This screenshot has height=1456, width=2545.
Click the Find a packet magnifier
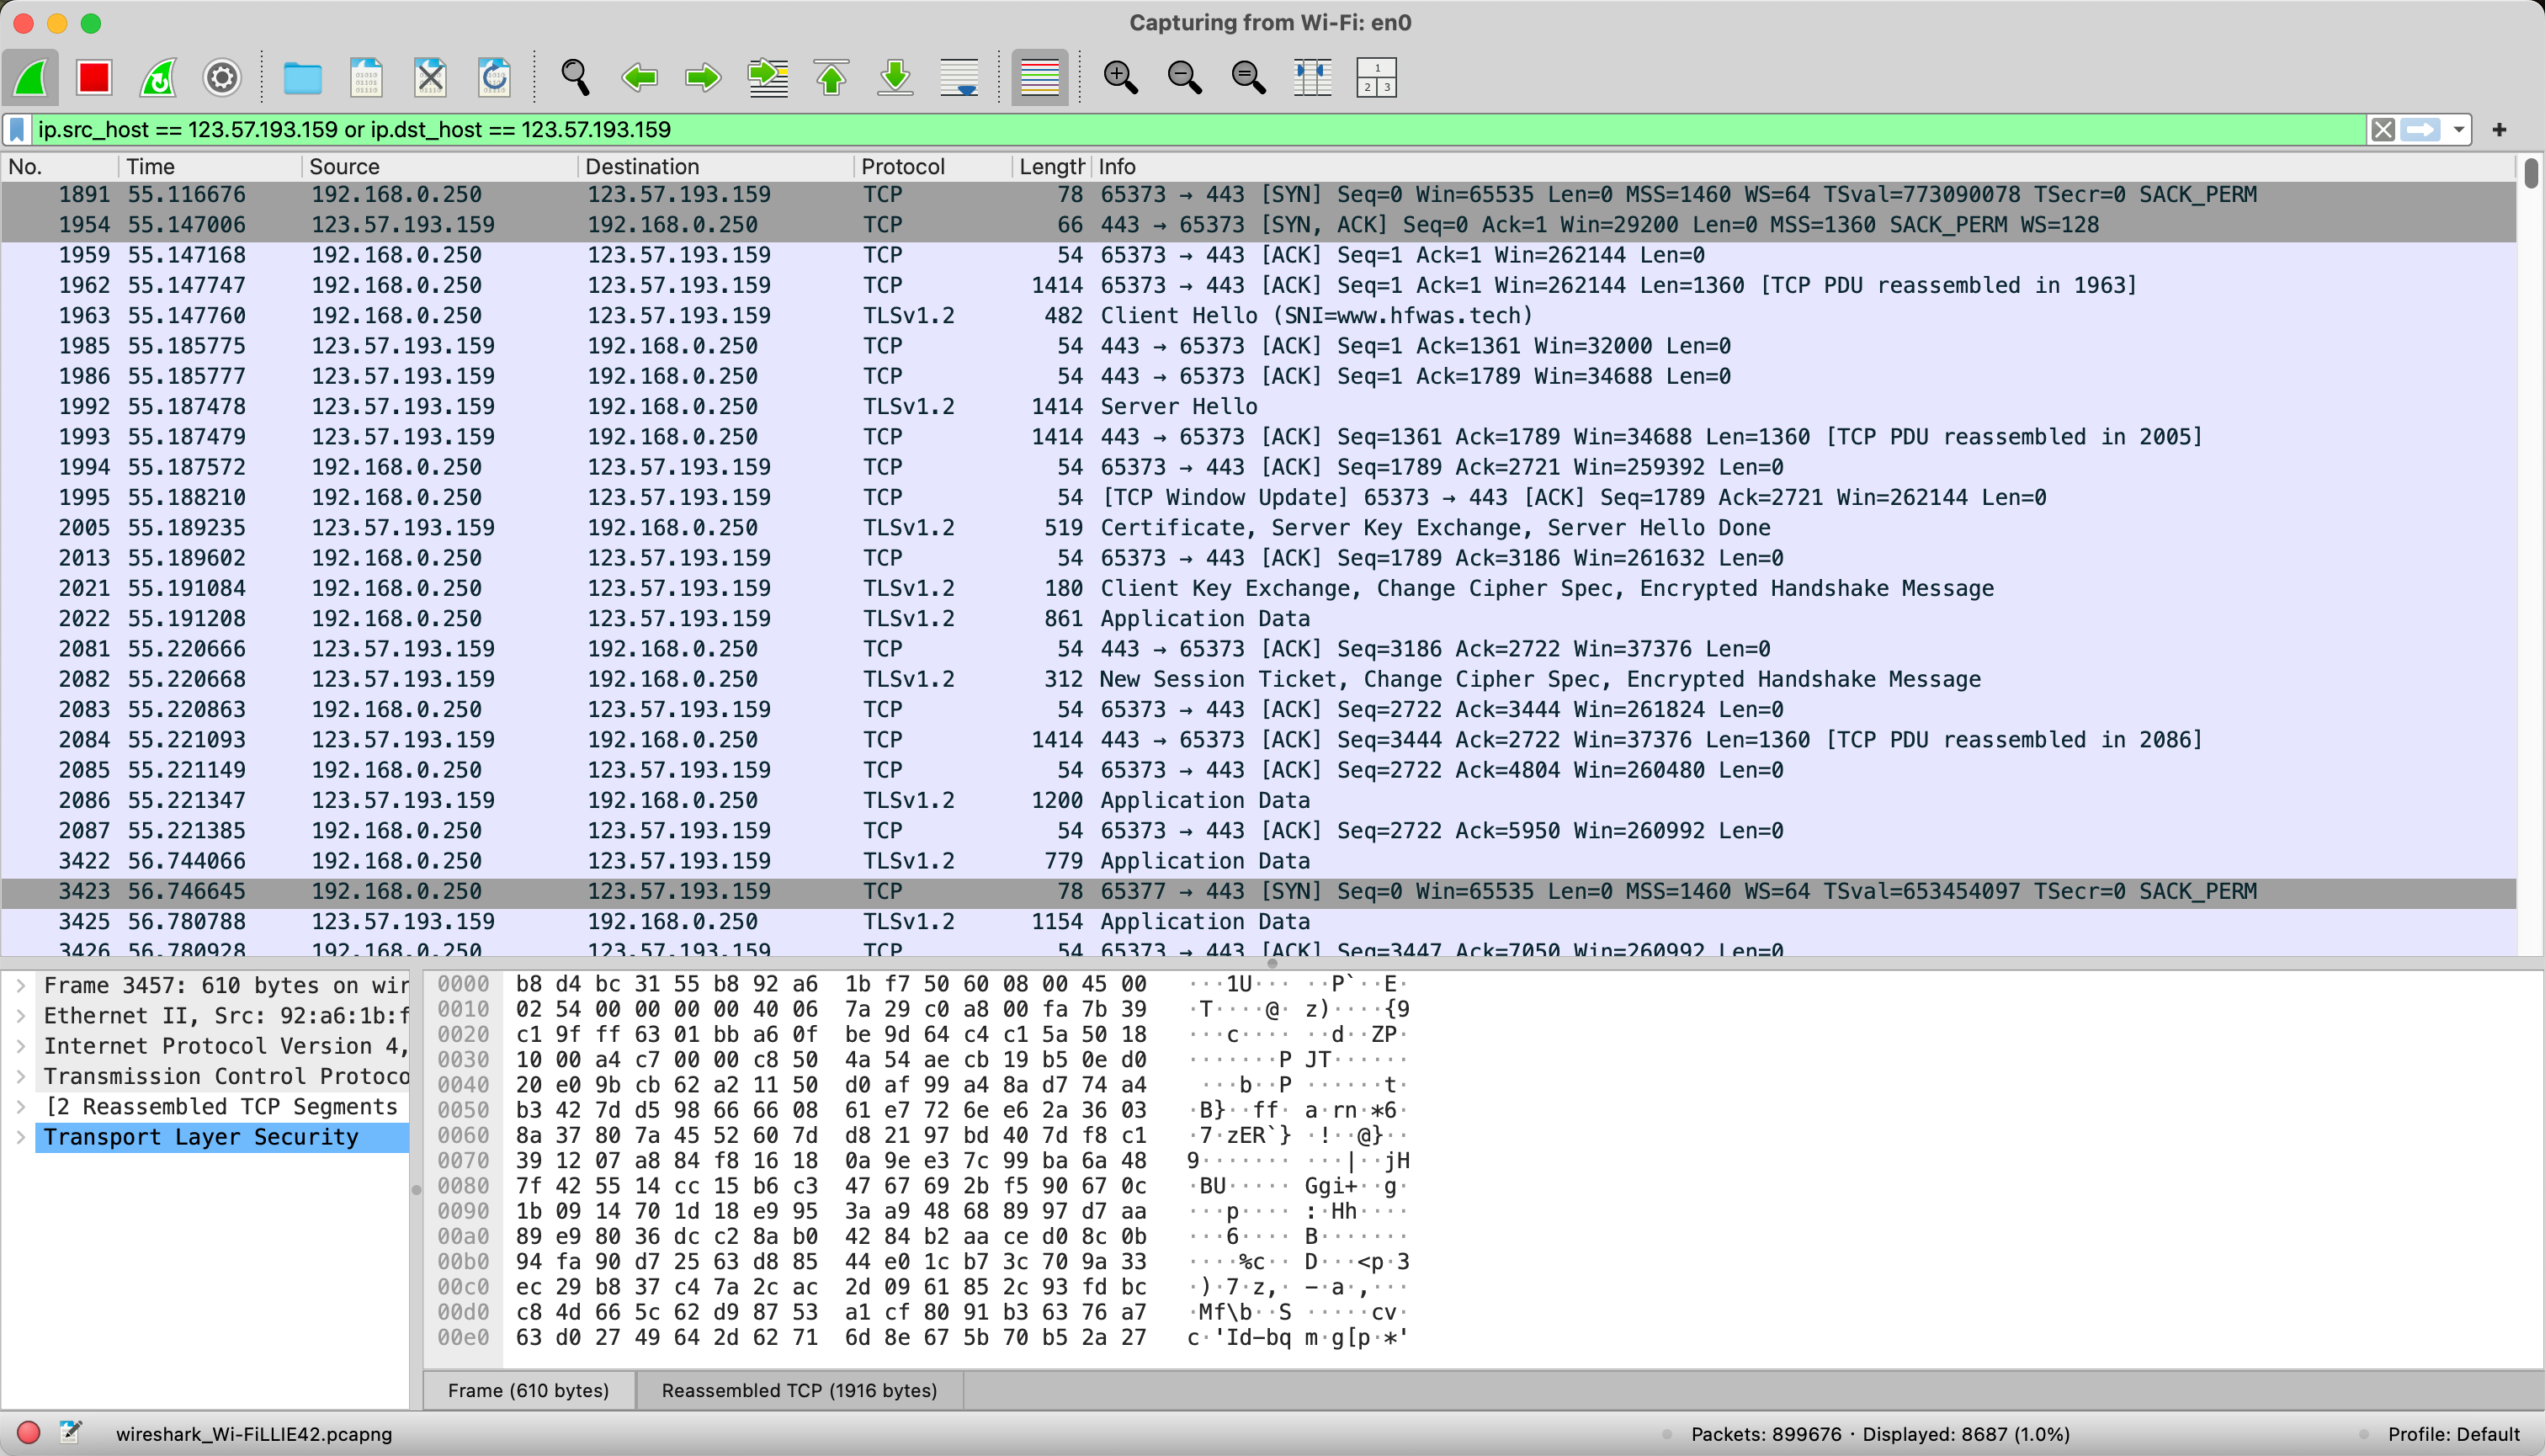pos(575,77)
